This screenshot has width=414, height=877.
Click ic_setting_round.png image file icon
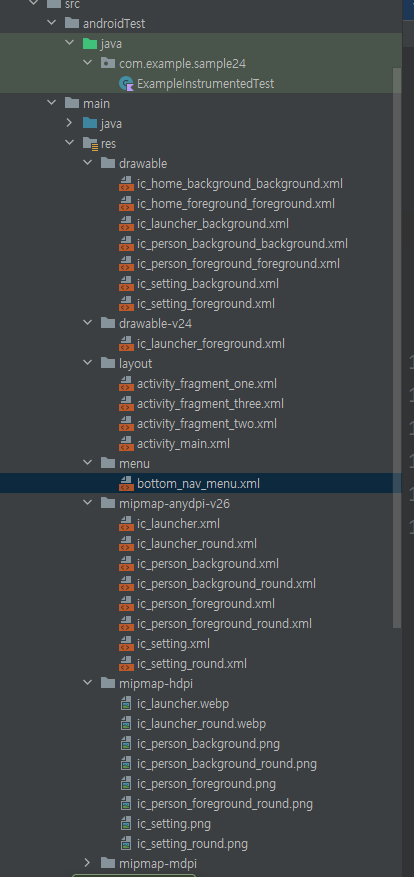coord(126,844)
